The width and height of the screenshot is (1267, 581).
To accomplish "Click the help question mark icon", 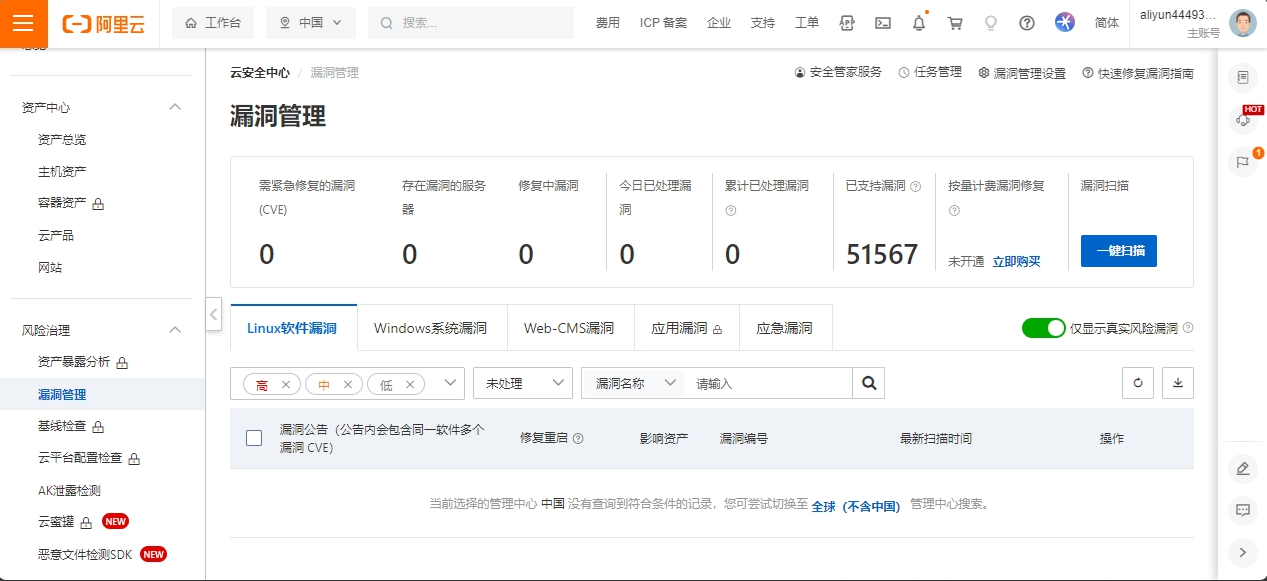I will click(x=1026, y=22).
